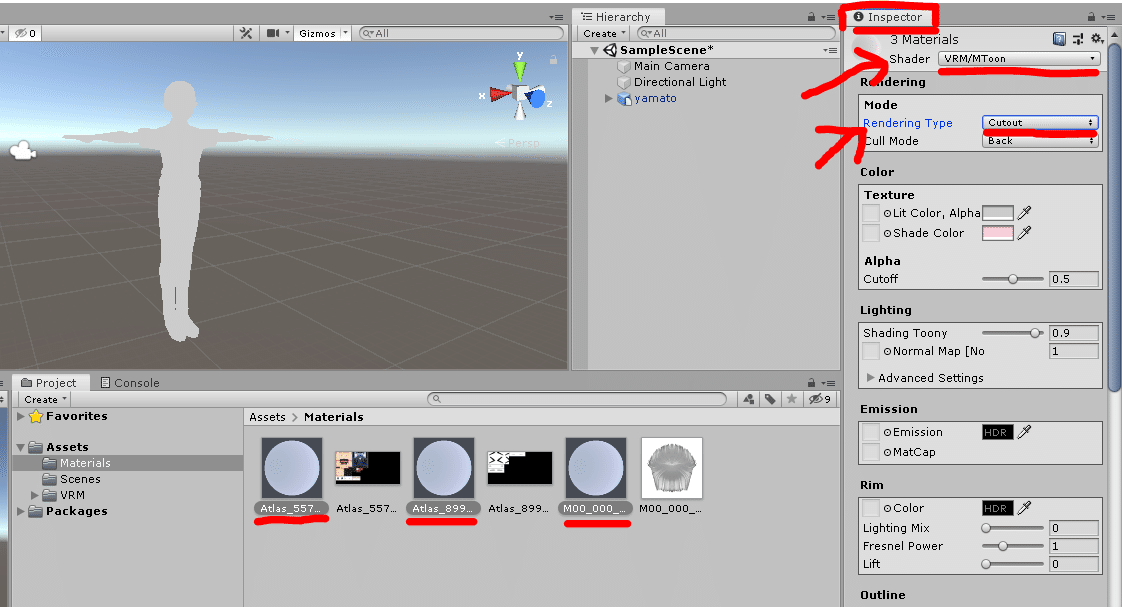Click the Fresnel Power slider
The height and width of the screenshot is (607, 1122).
tap(1013, 546)
